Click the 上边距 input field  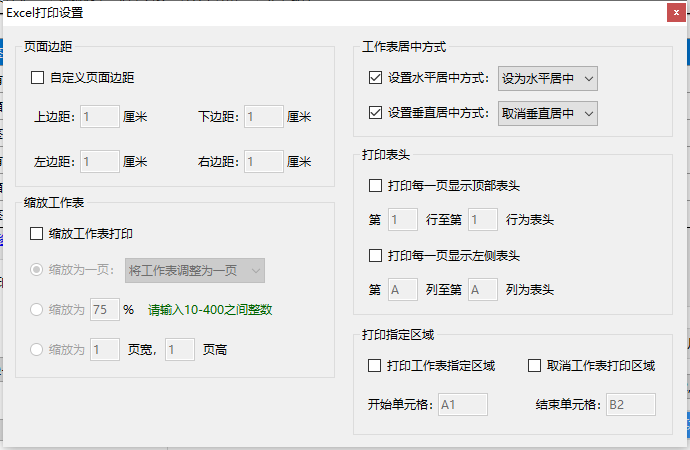(x=100, y=117)
